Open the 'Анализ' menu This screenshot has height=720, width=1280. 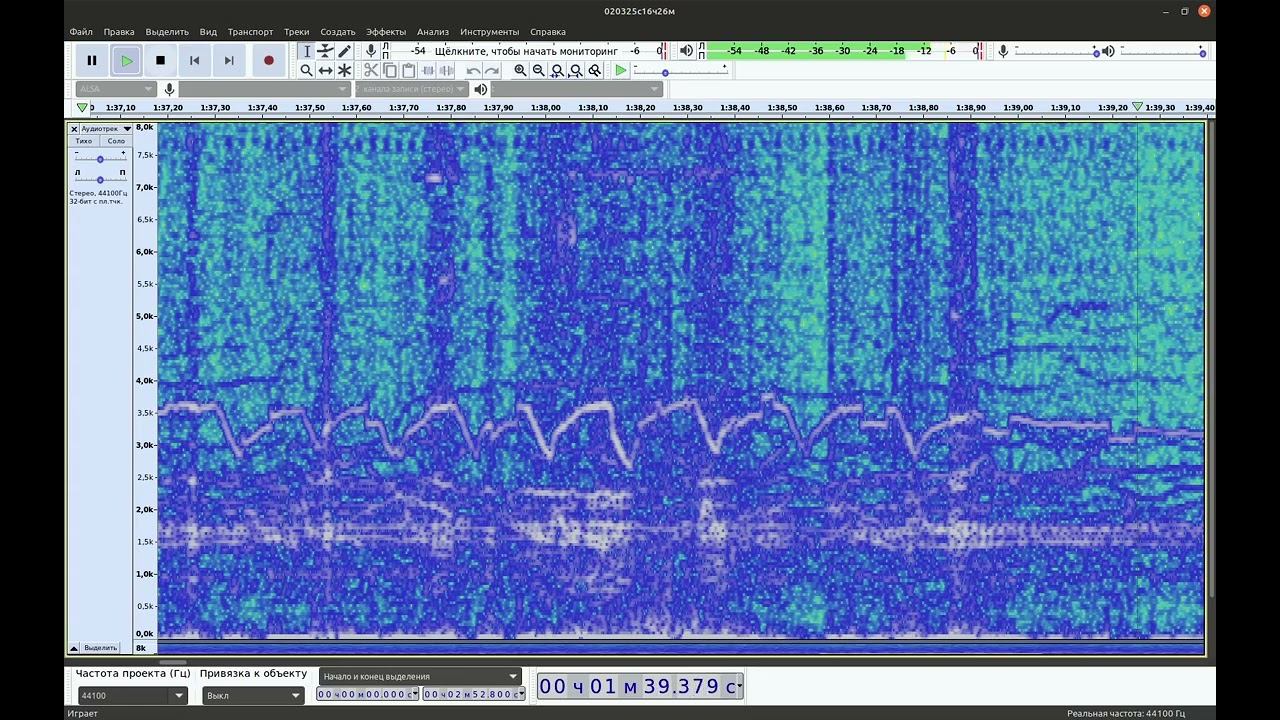pyautogui.click(x=433, y=32)
